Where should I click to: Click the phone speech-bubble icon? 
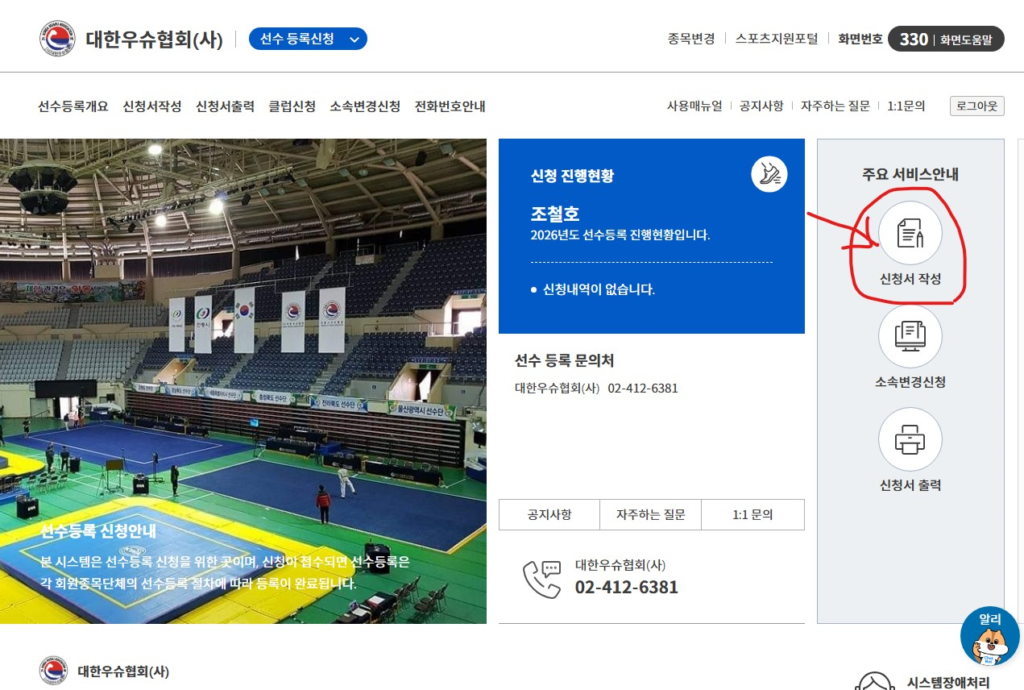click(541, 579)
